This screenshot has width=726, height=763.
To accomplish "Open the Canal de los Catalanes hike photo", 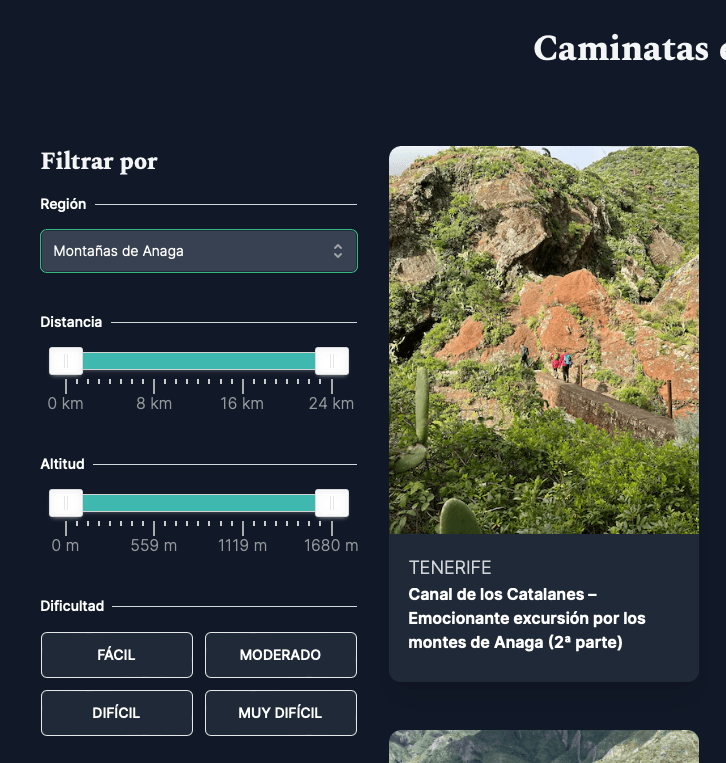I will (x=543, y=340).
